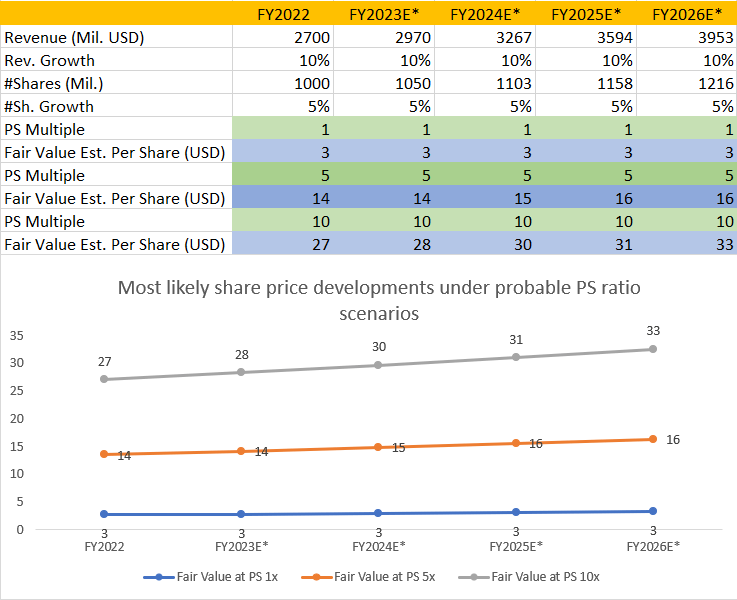This screenshot has width=737, height=600.
Task: Click the FY2022 column header
Action: click(283, 15)
